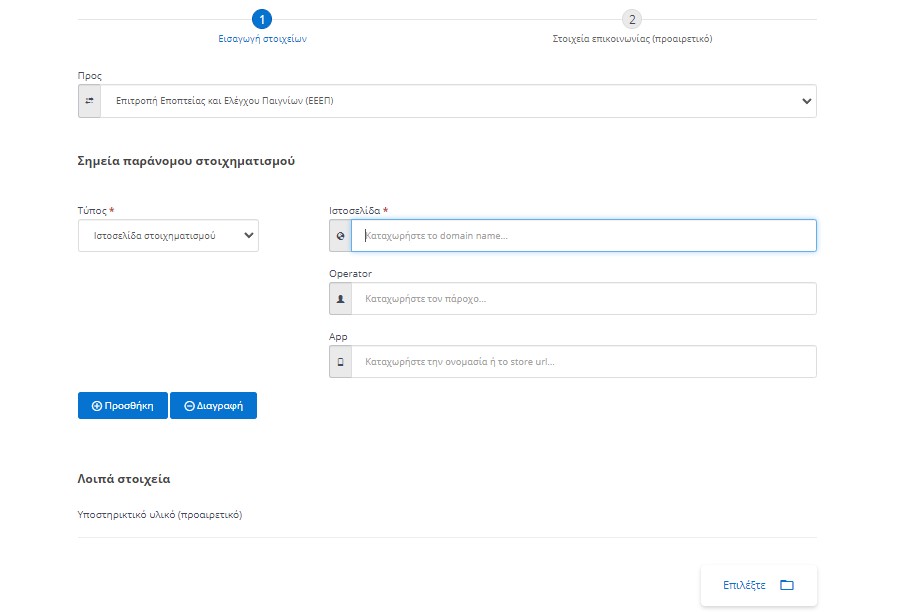Click the Στοιχεία επικοινωνίας (προαιρετικό) step label
The width and height of the screenshot is (916, 612).
(632, 39)
